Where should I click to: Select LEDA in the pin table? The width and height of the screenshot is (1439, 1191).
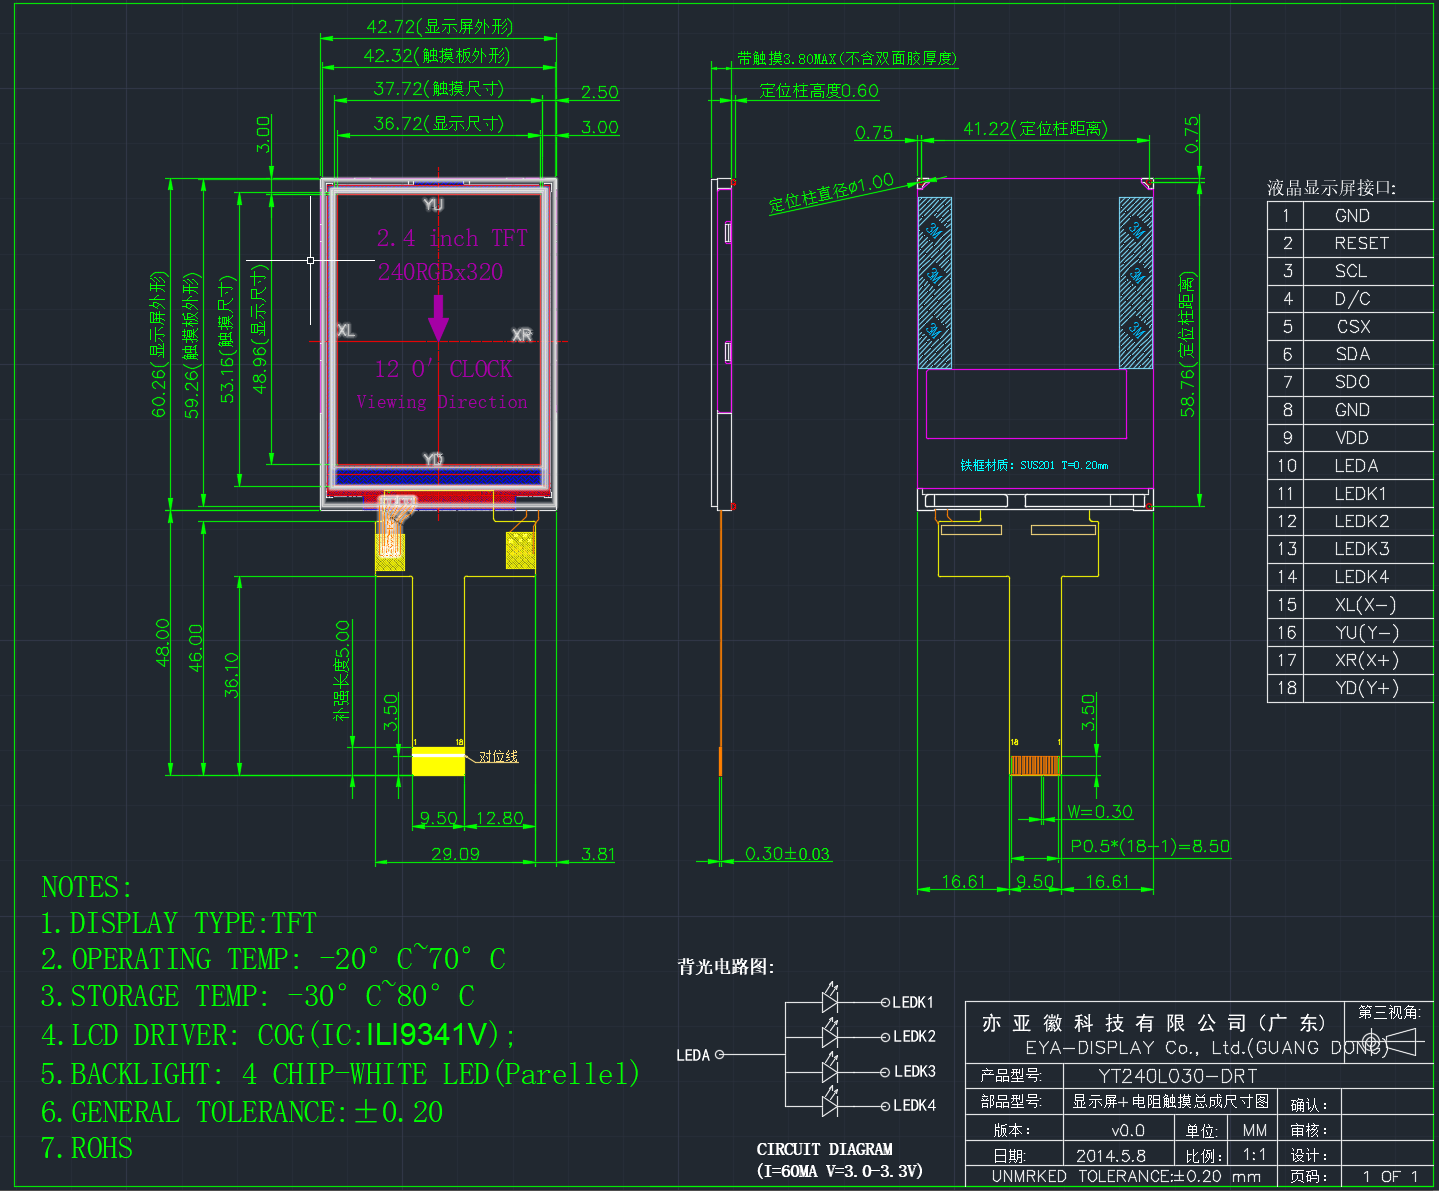pyautogui.click(x=1356, y=466)
